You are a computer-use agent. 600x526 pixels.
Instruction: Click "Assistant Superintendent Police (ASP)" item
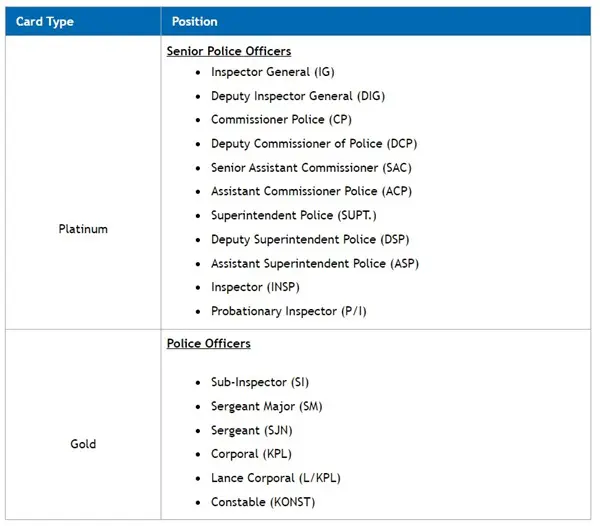click(x=315, y=263)
